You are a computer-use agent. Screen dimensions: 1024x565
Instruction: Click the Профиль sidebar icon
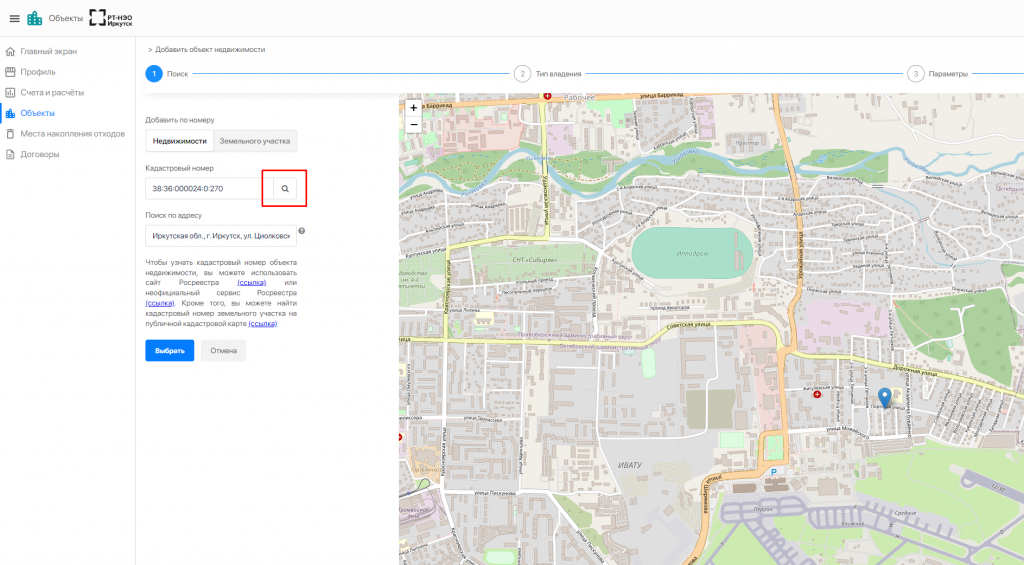[10, 72]
